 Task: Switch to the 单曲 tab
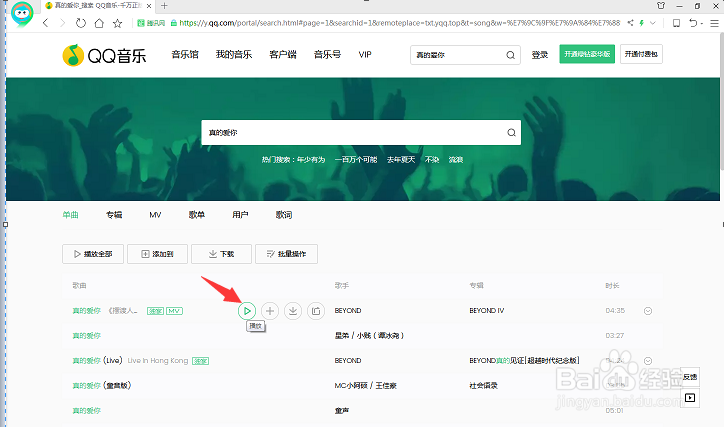coord(71,215)
